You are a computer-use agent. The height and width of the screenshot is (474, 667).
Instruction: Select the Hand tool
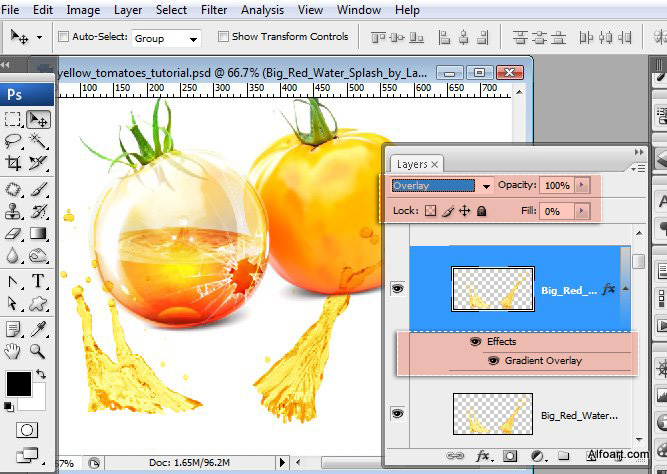click(x=14, y=351)
